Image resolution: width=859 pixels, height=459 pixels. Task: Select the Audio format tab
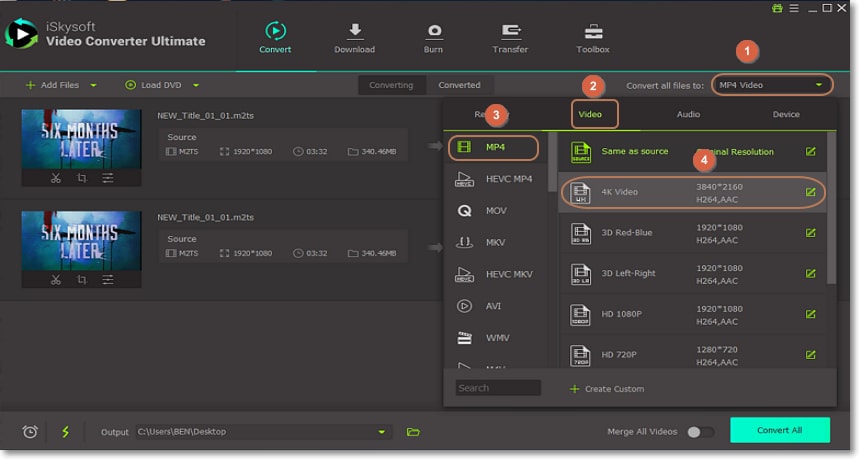[688, 114]
